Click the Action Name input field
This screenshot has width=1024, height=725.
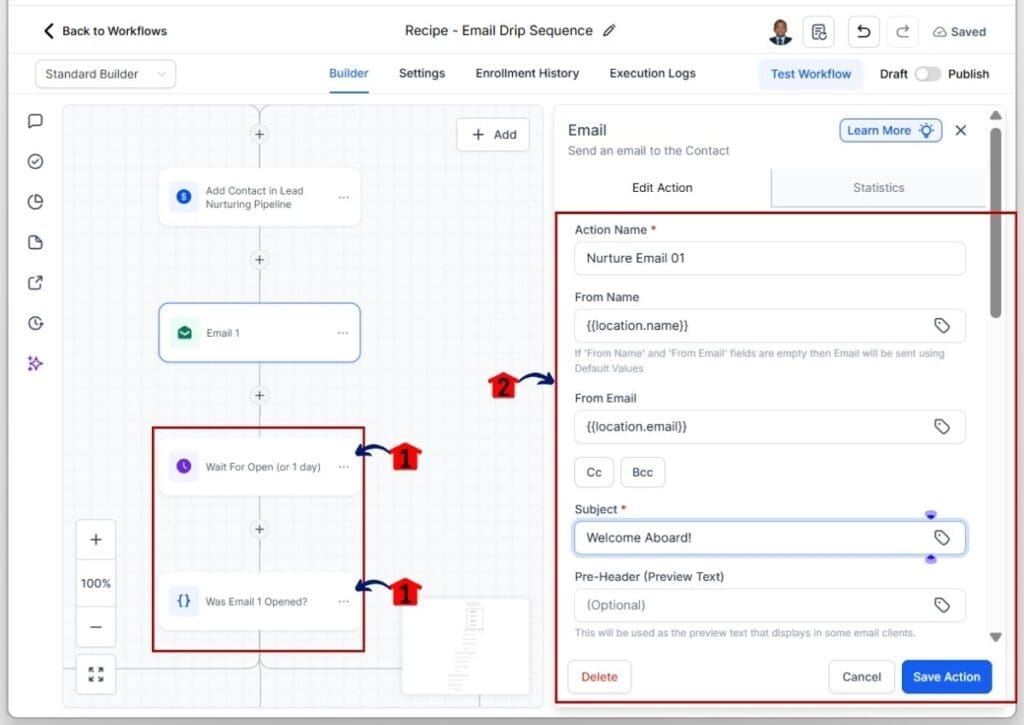tap(769, 258)
